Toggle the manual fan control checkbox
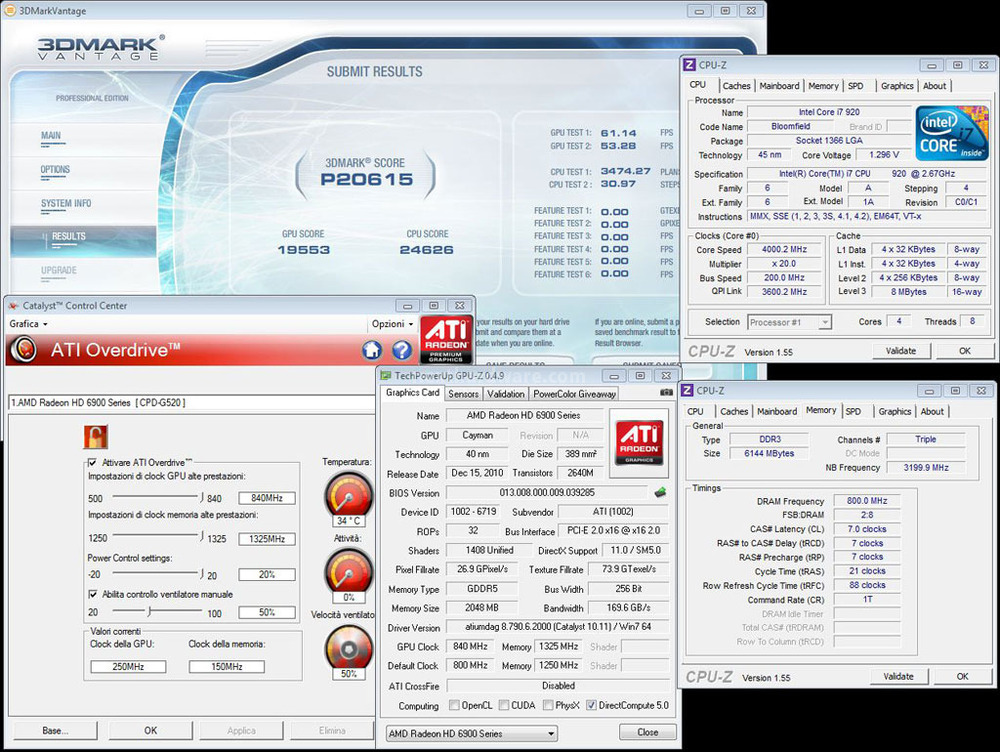 click(x=92, y=594)
